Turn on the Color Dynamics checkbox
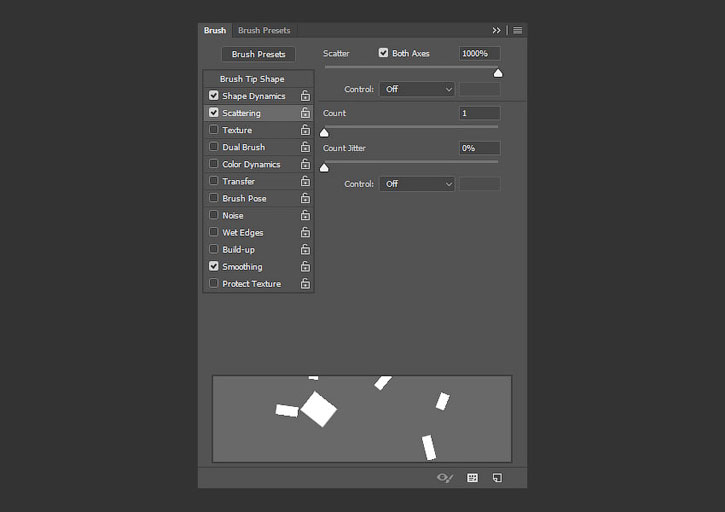 click(214, 164)
